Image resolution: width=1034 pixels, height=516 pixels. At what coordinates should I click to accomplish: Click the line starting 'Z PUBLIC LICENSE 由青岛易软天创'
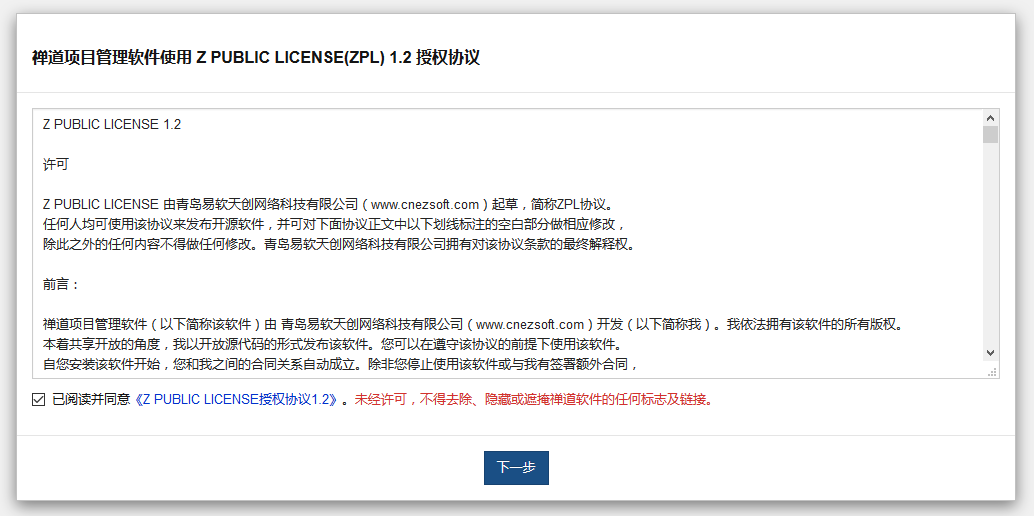click(329, 205)
